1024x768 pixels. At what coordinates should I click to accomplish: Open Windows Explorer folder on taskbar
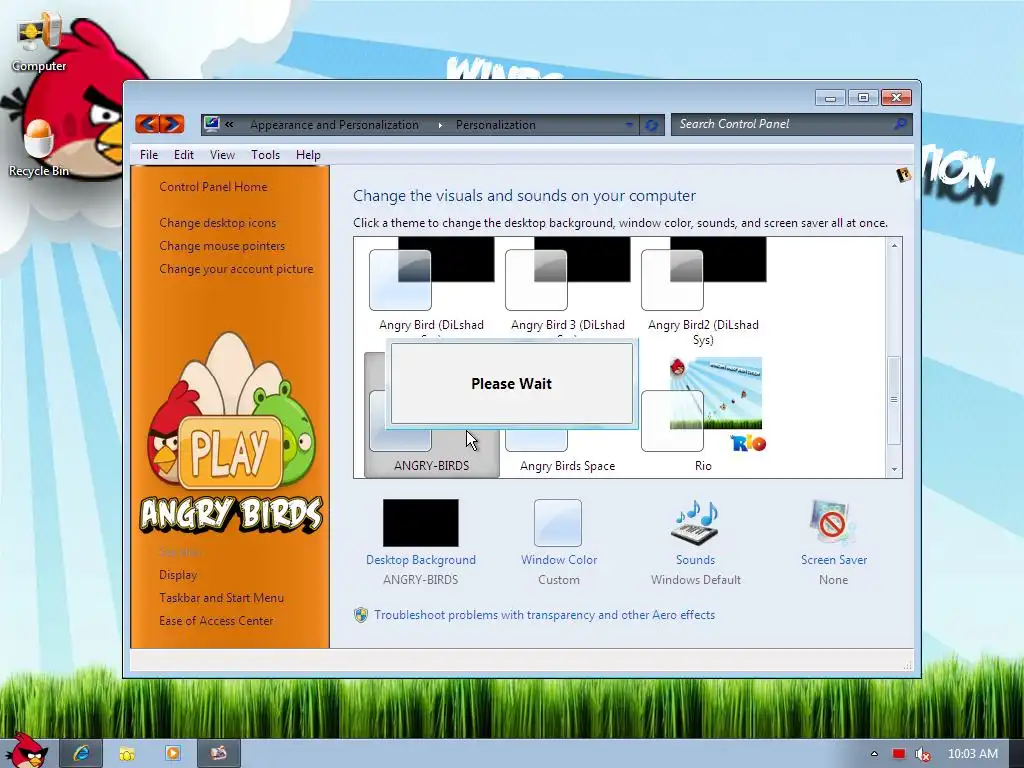127,753
